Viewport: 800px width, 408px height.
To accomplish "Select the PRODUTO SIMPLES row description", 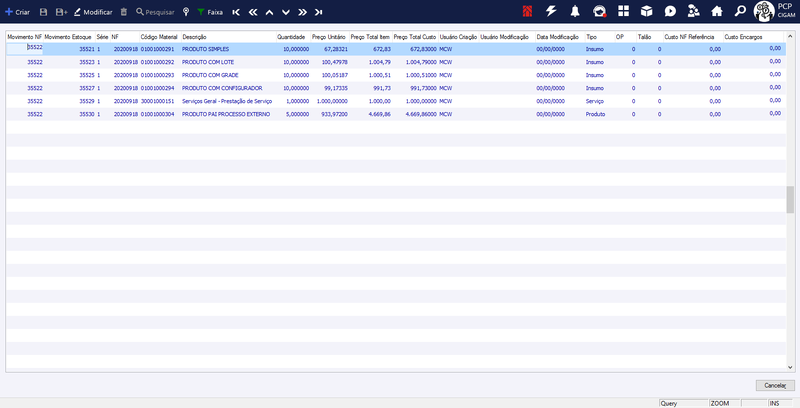I will click(x=205, y=49).
